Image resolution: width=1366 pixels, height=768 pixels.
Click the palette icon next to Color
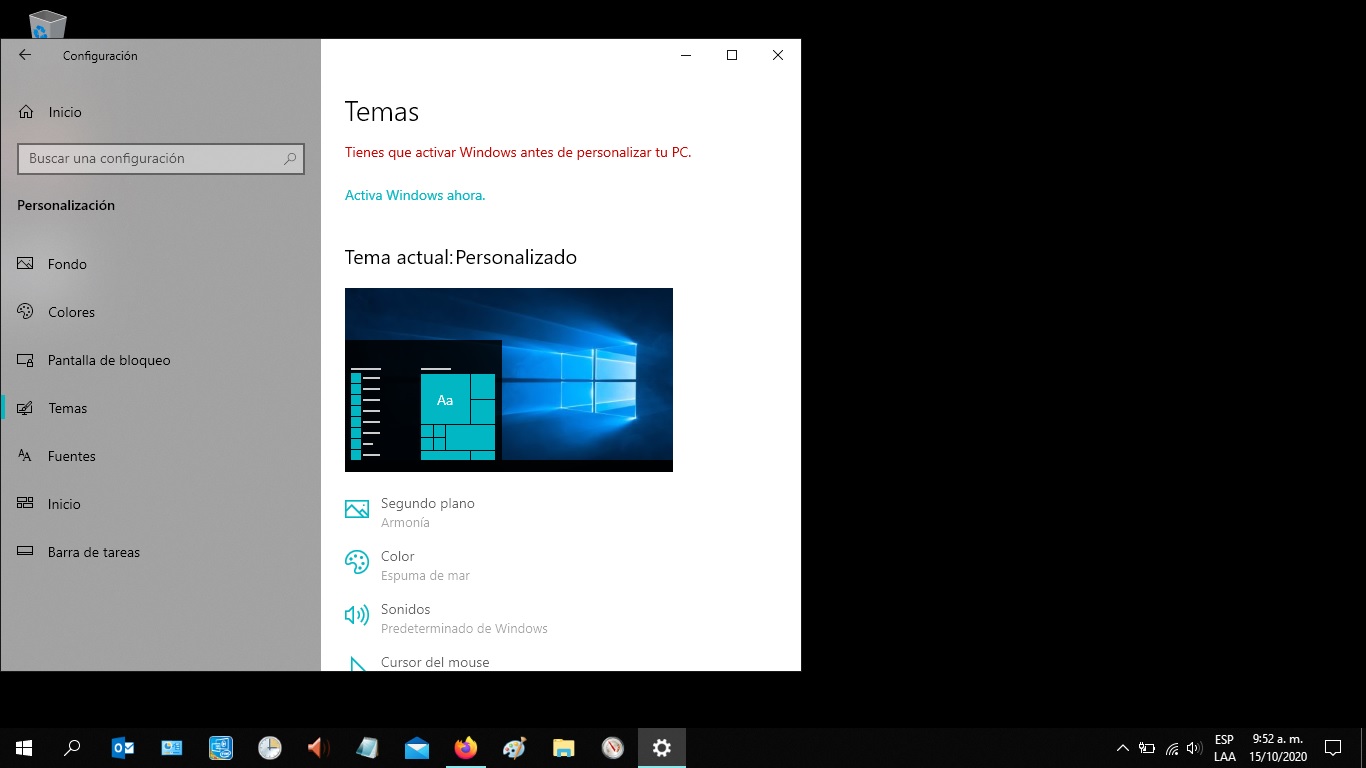tap(357, 562)
